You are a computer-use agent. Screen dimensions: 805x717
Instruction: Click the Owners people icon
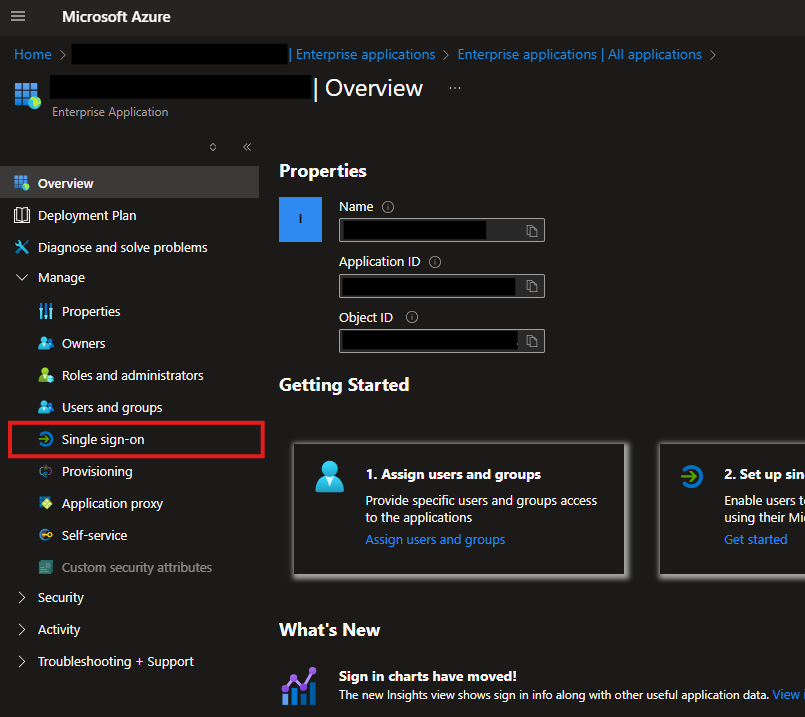46,343
